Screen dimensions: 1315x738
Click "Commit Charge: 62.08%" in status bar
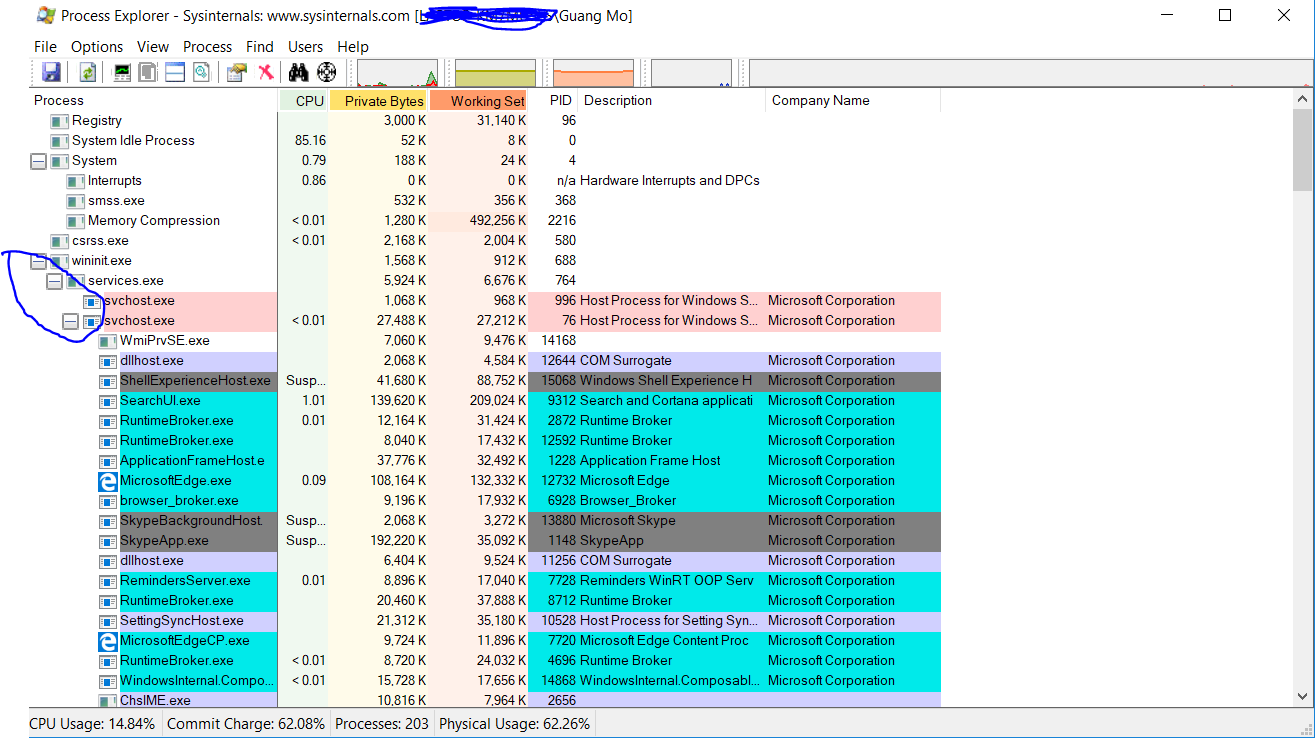(x=246, y=724)
